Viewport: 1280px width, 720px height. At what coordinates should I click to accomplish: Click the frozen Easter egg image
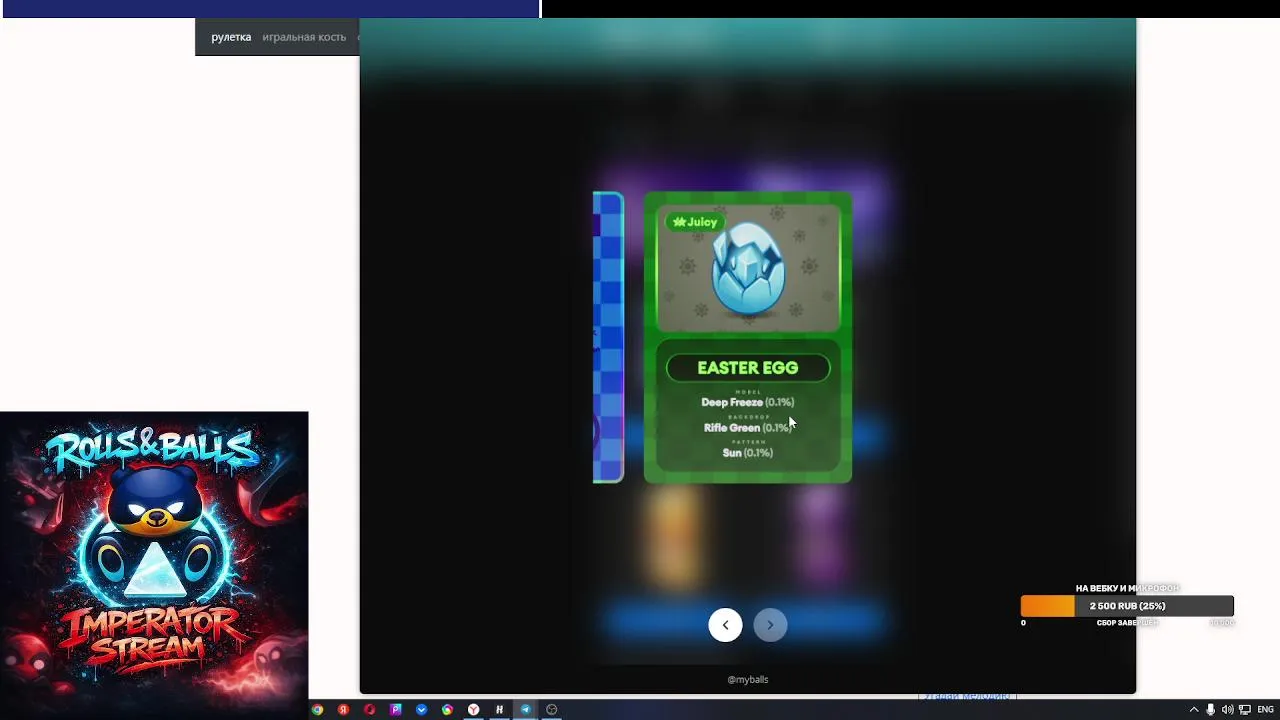click(x=748, y=268)
